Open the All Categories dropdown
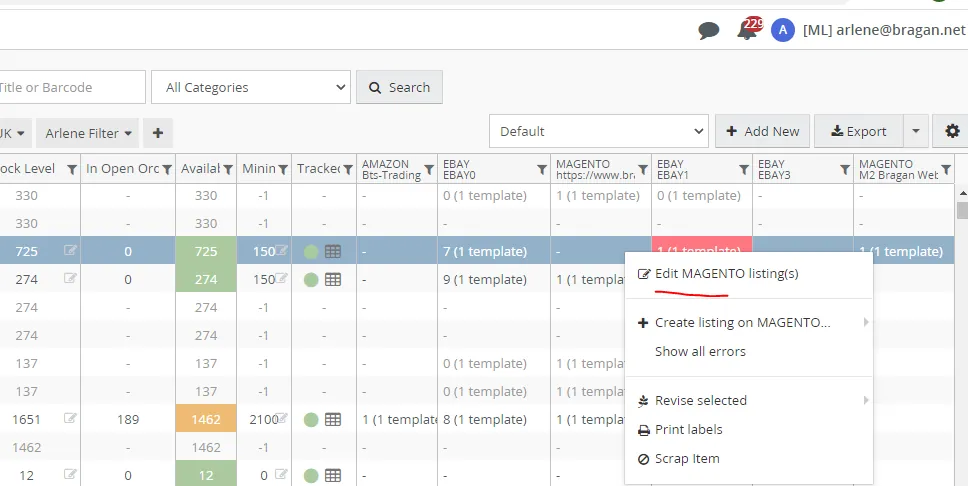This screenshot has height=486, width=968. click(251, 87)
